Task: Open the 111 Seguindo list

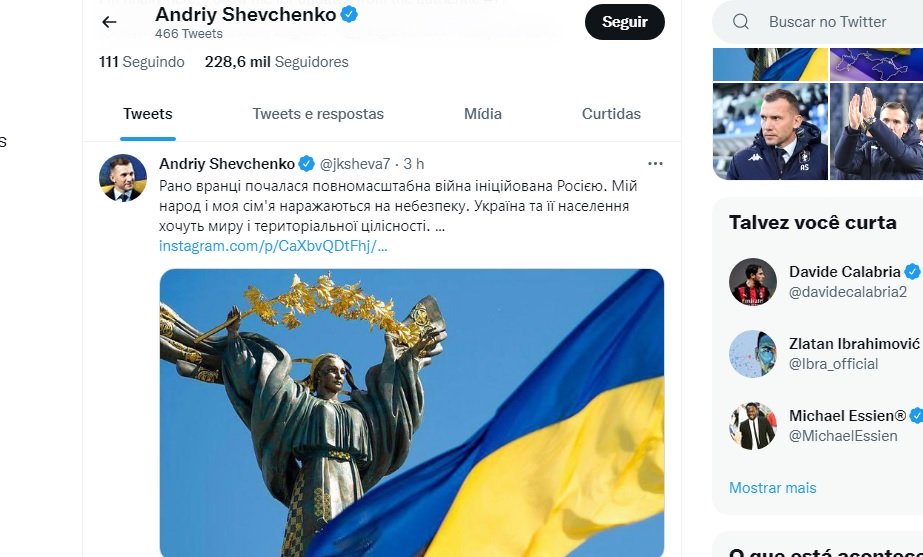Action: click(x=142, y=62)
